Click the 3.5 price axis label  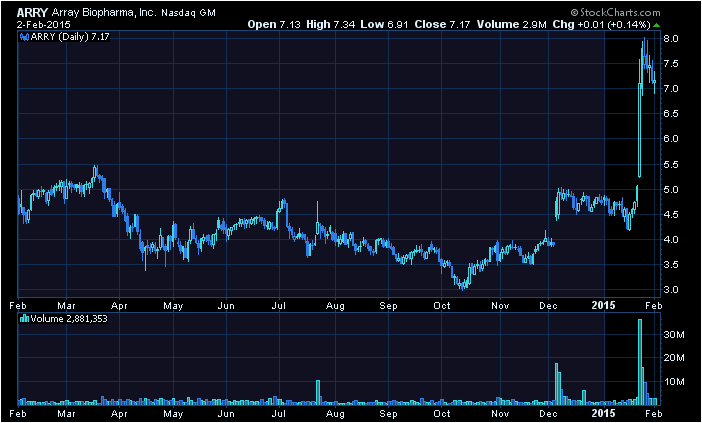click(672, 265)
